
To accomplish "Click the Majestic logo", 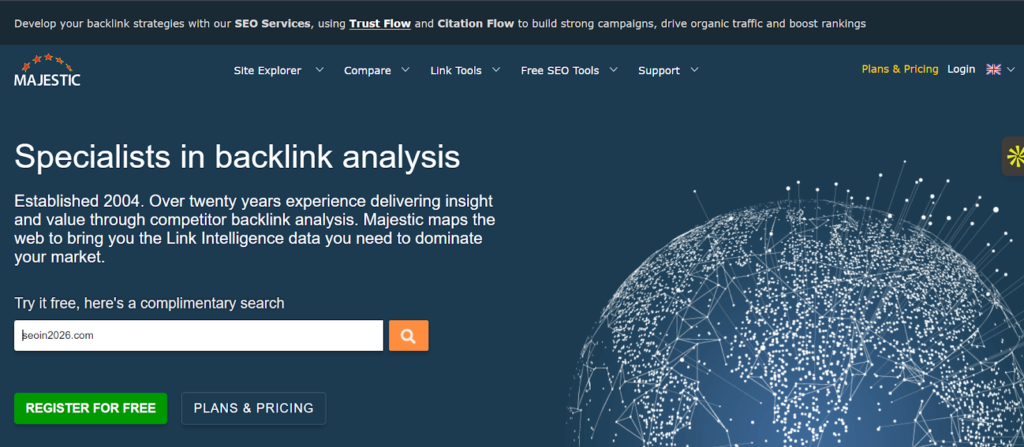I will coord(47,70).
